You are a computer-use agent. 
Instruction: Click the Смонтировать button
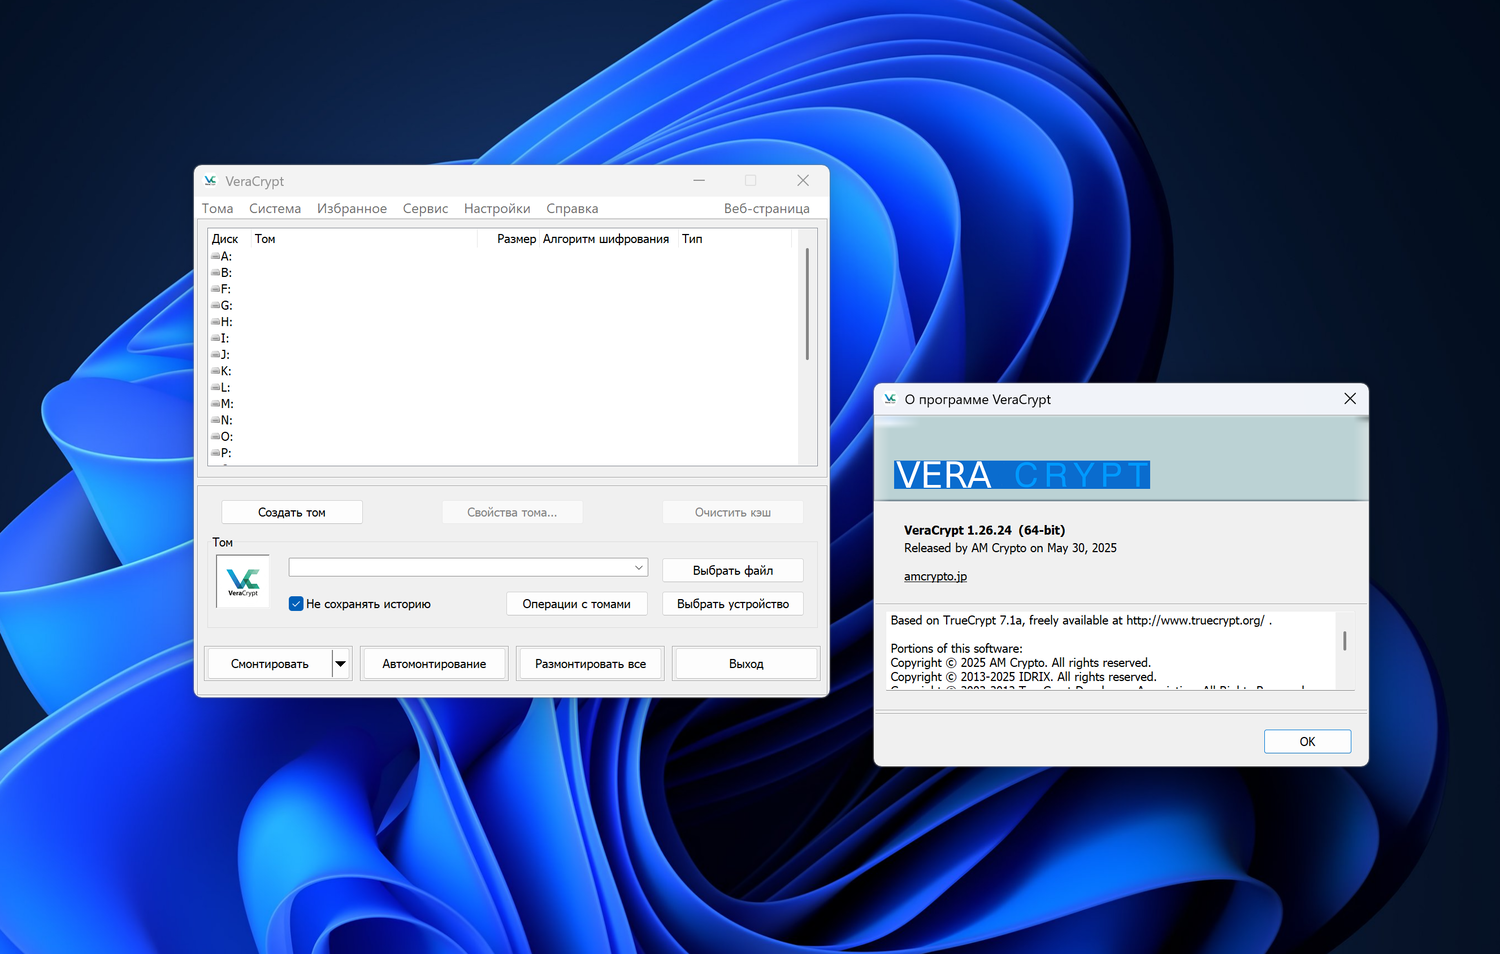click(x=270, y=664)
